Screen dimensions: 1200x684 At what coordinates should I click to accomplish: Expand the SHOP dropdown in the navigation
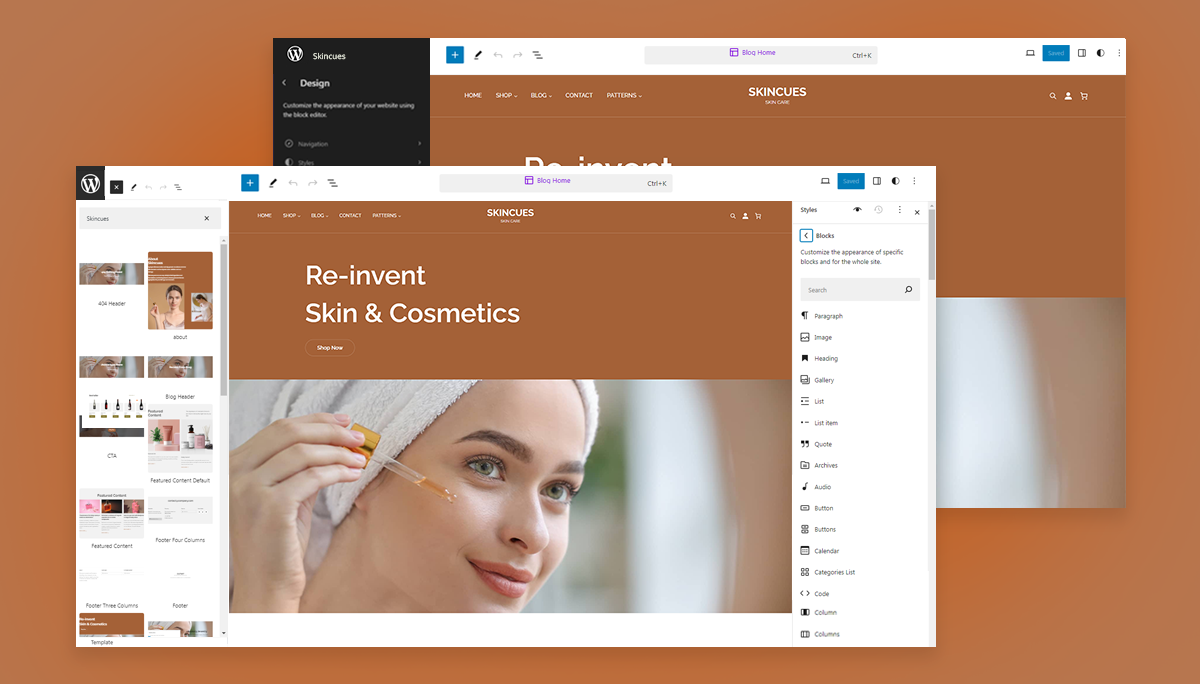point(289,215)
